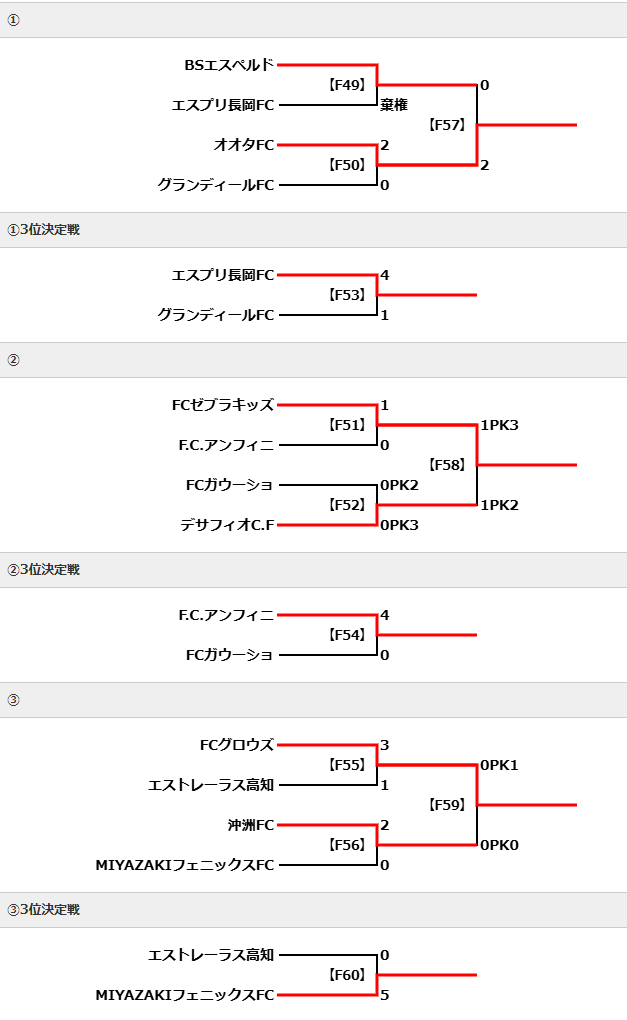Select the 【F50】 match code

point(347,165)
